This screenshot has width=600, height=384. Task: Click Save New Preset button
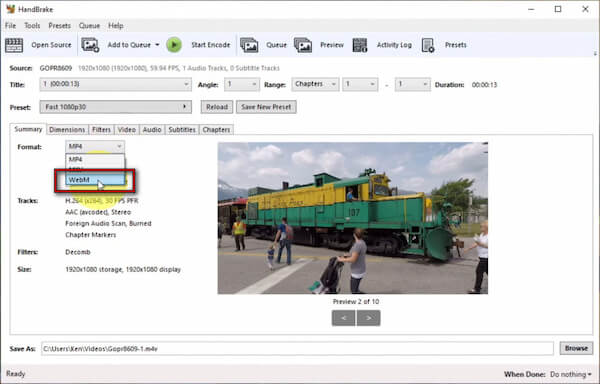click(x=266, y=107)
